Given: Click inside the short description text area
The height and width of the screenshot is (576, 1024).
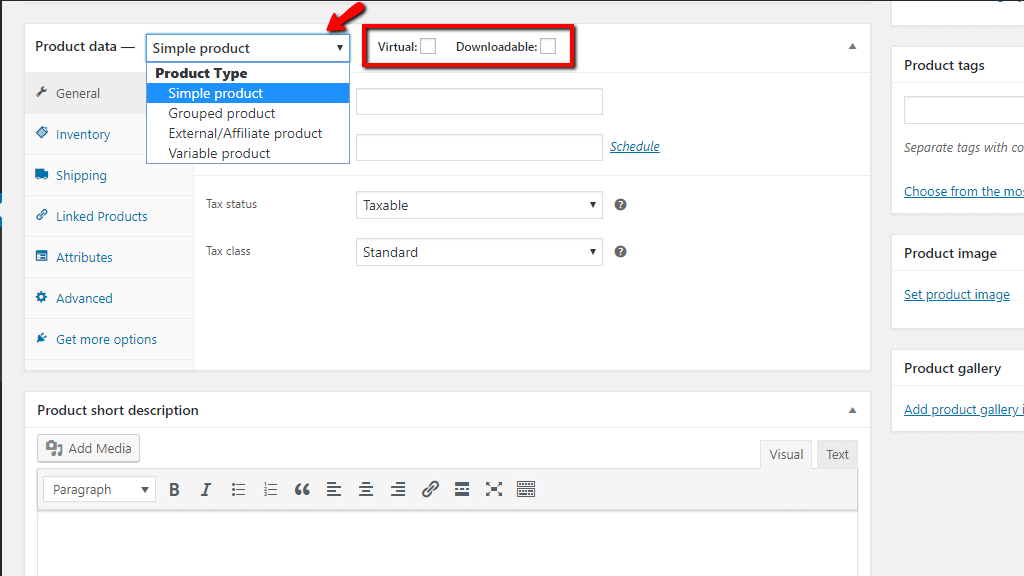Looking at the screenshot, I should [x=447, y=544].
